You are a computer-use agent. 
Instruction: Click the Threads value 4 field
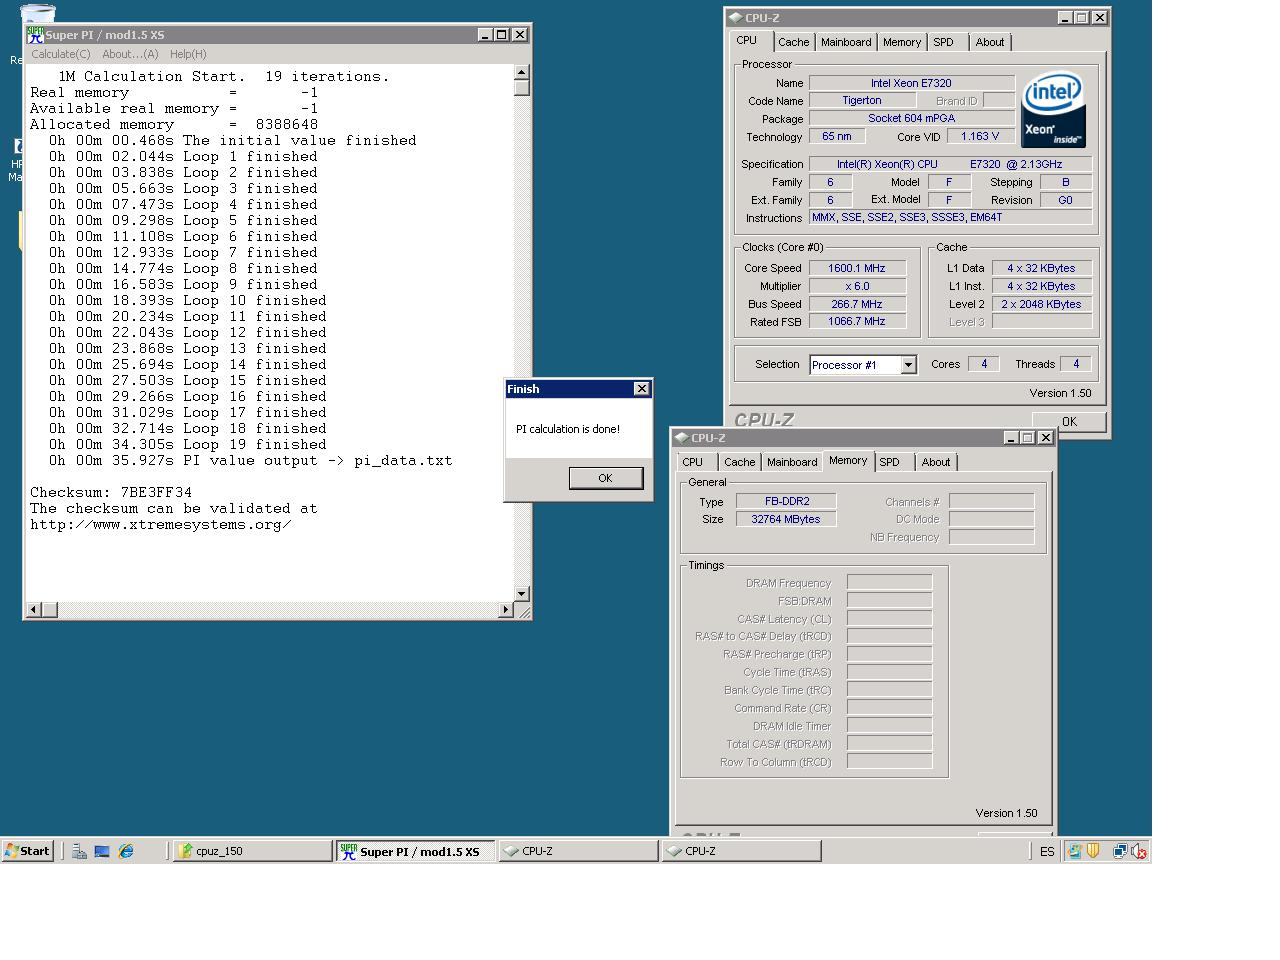click(1075, 364)
